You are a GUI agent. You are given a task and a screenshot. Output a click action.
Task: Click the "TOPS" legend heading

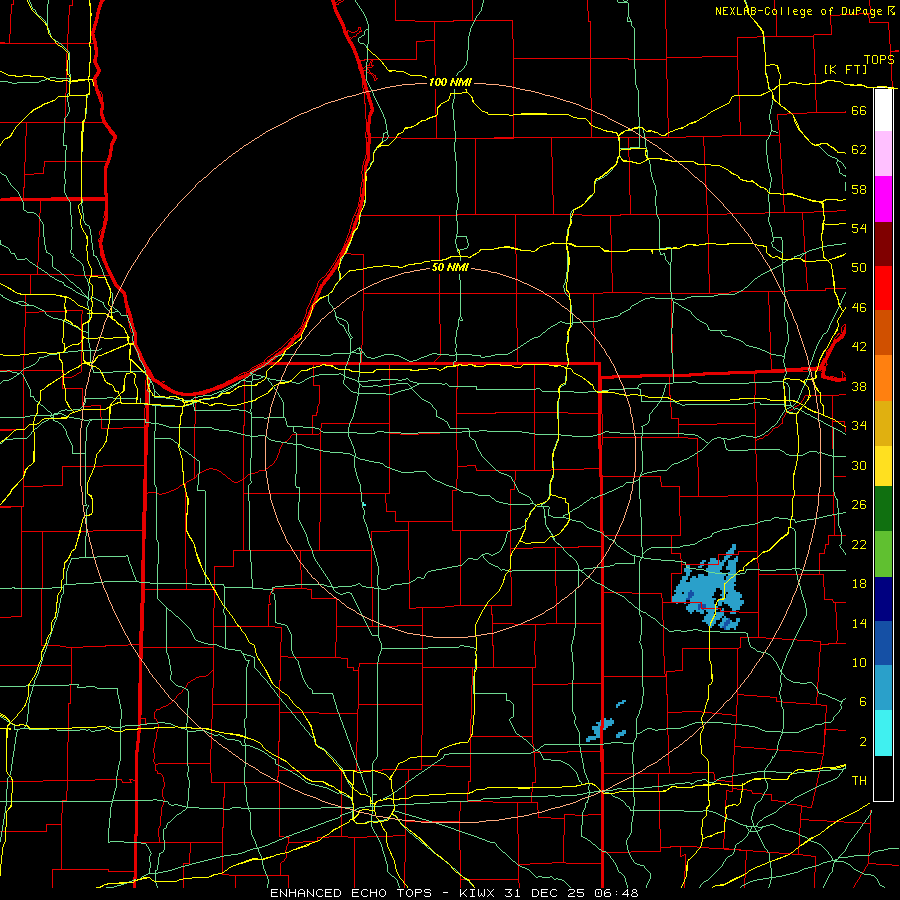879,60
